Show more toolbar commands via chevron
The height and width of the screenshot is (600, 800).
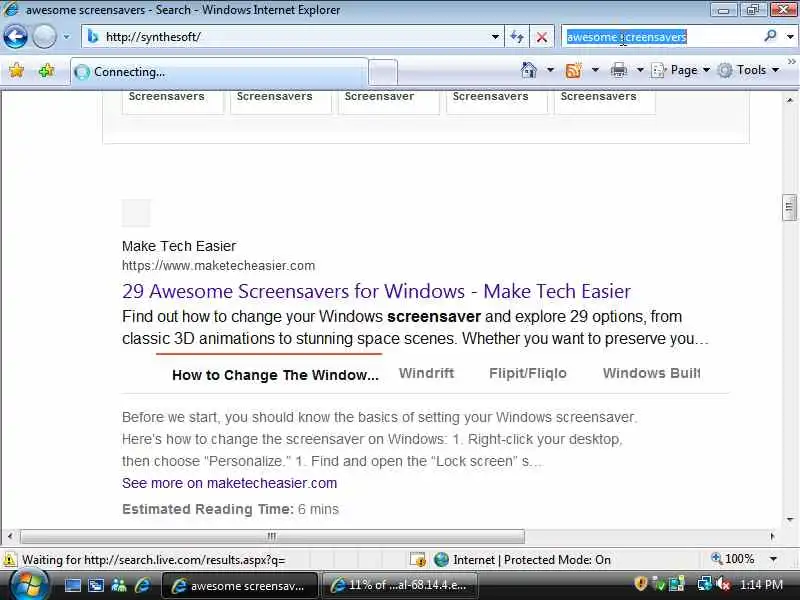(791, 62)
